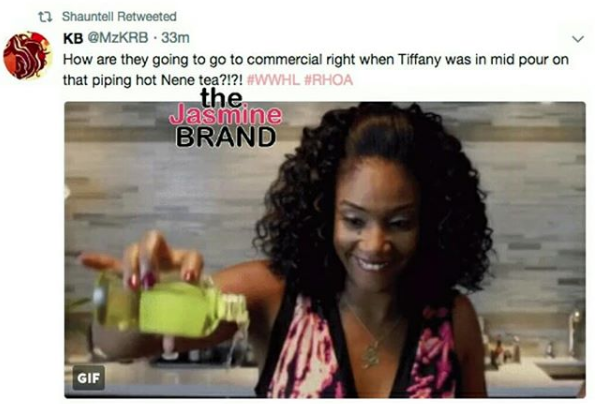
Task: Click the word Nene in the tweet
Action: click(177, 80)
